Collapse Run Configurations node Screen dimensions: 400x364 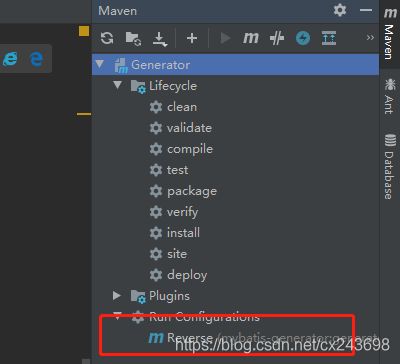pos(117,316)
